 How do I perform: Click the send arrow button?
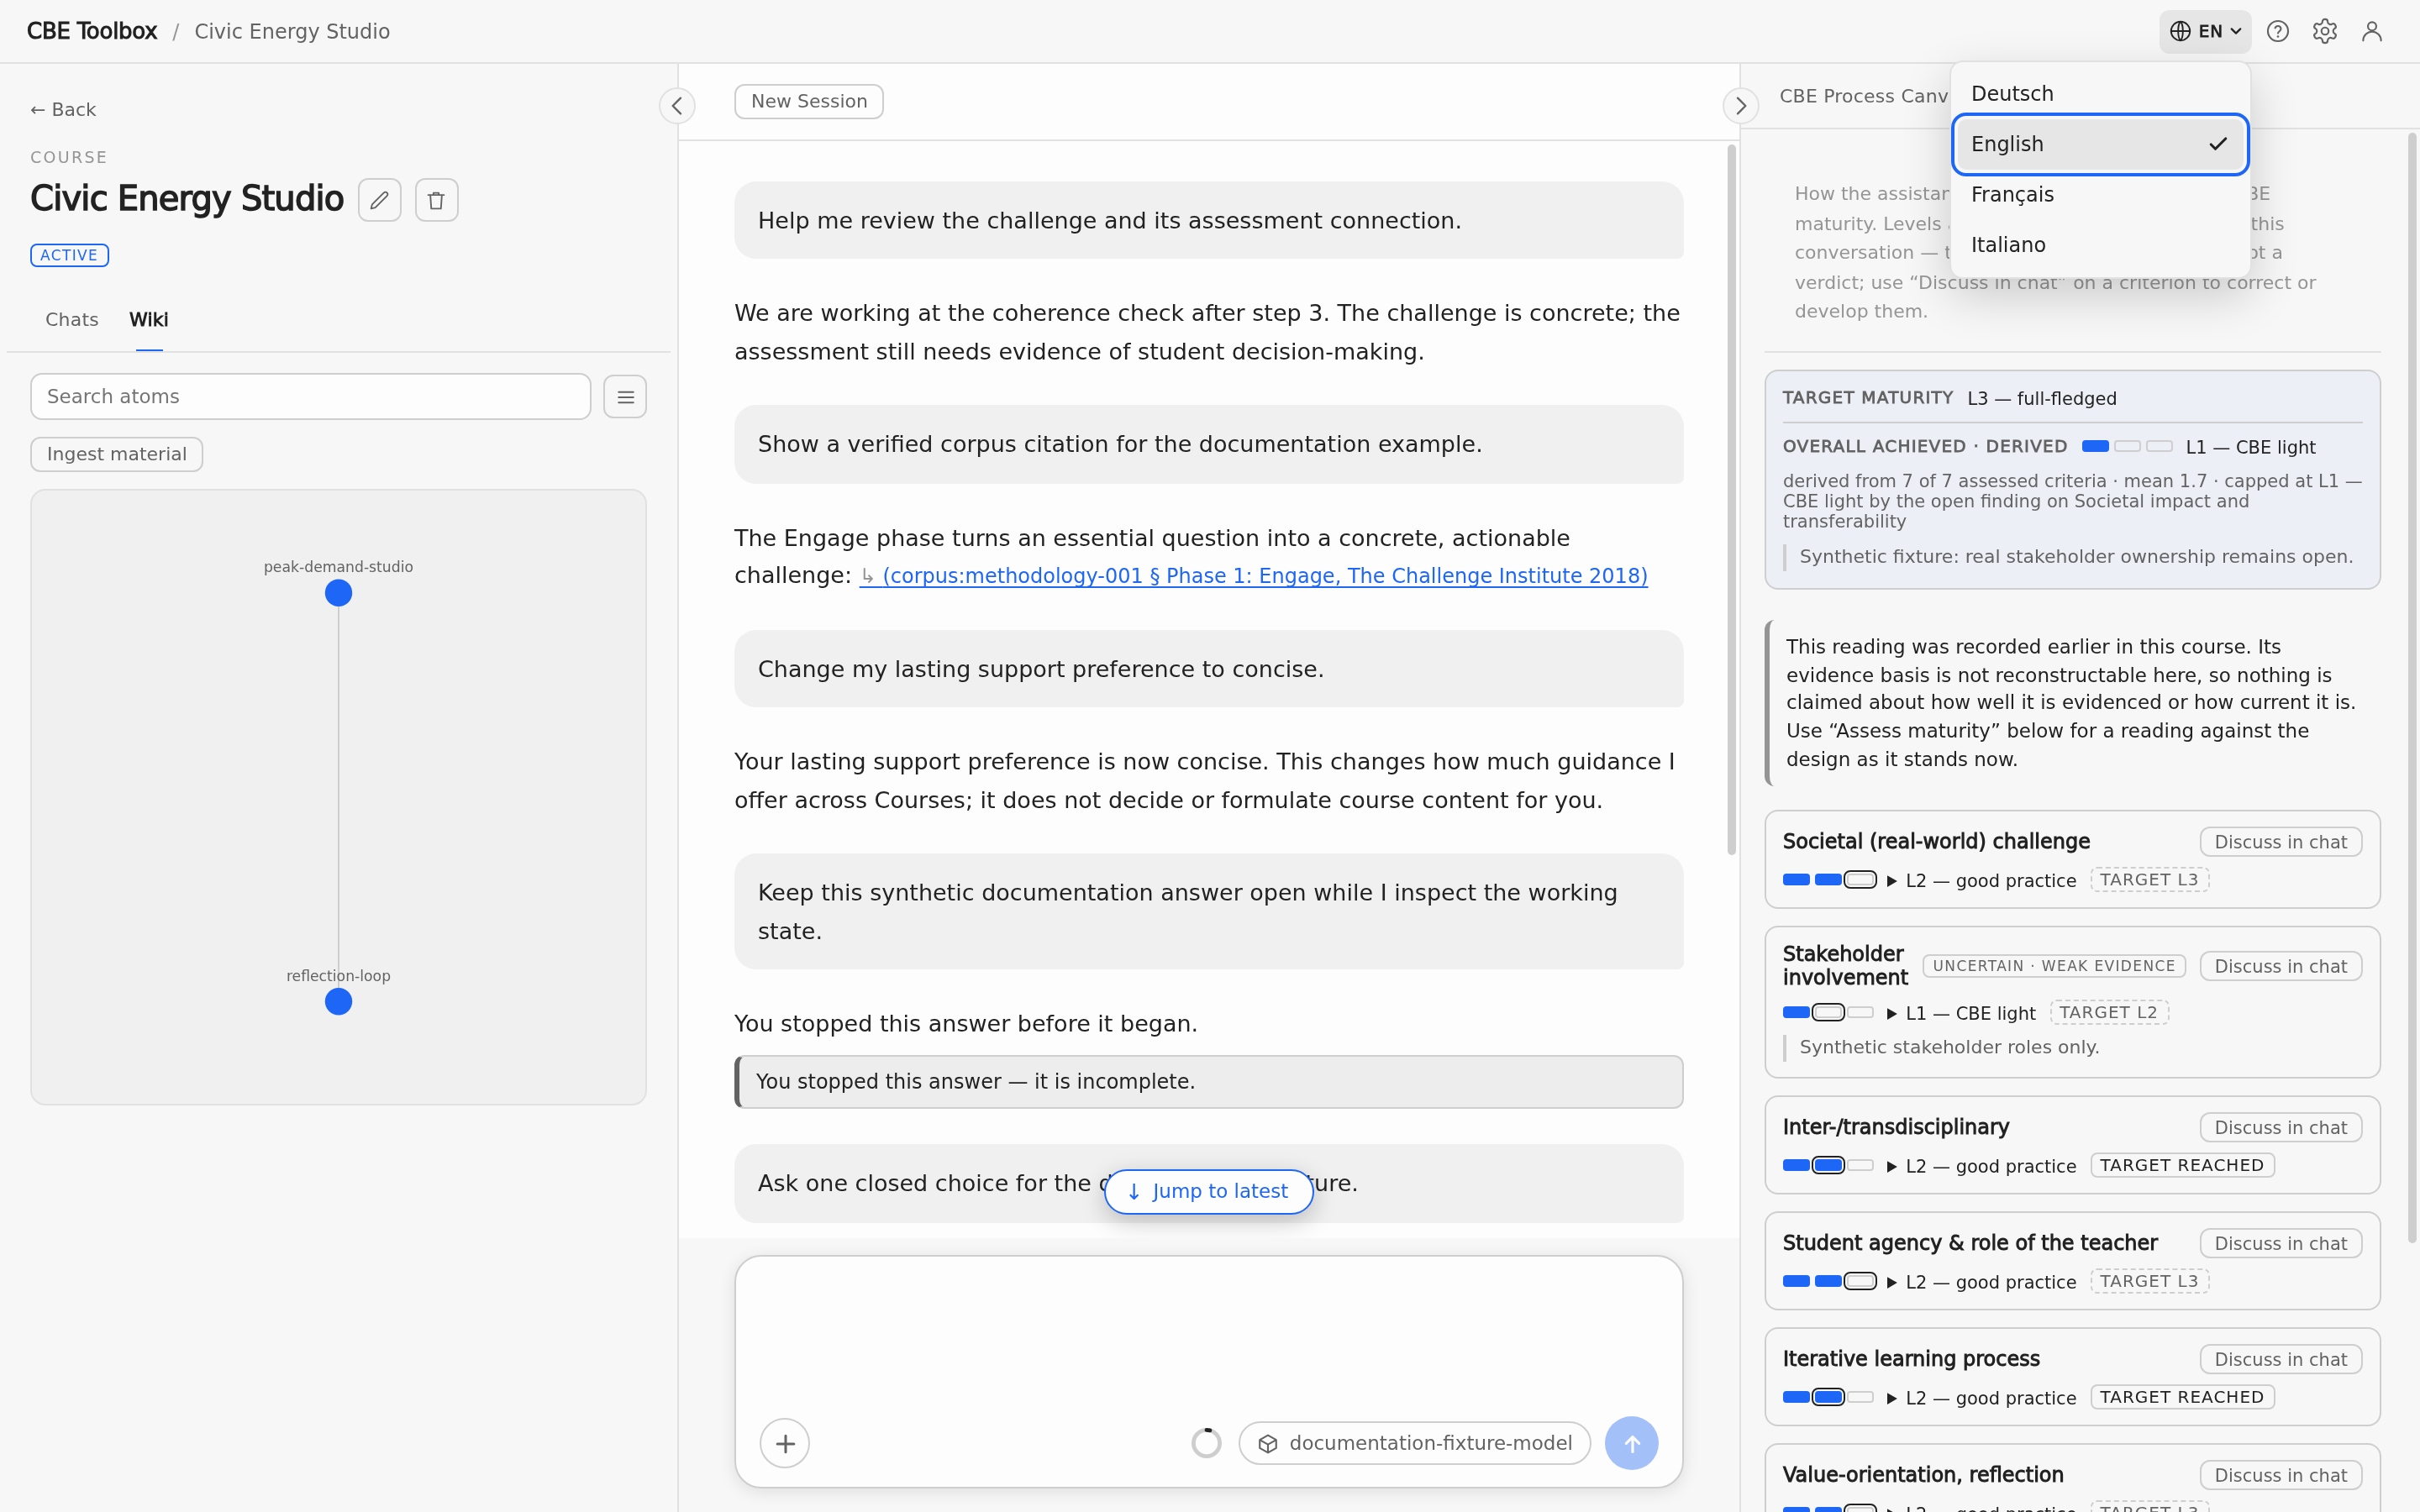click(x=1631, y=1443)
